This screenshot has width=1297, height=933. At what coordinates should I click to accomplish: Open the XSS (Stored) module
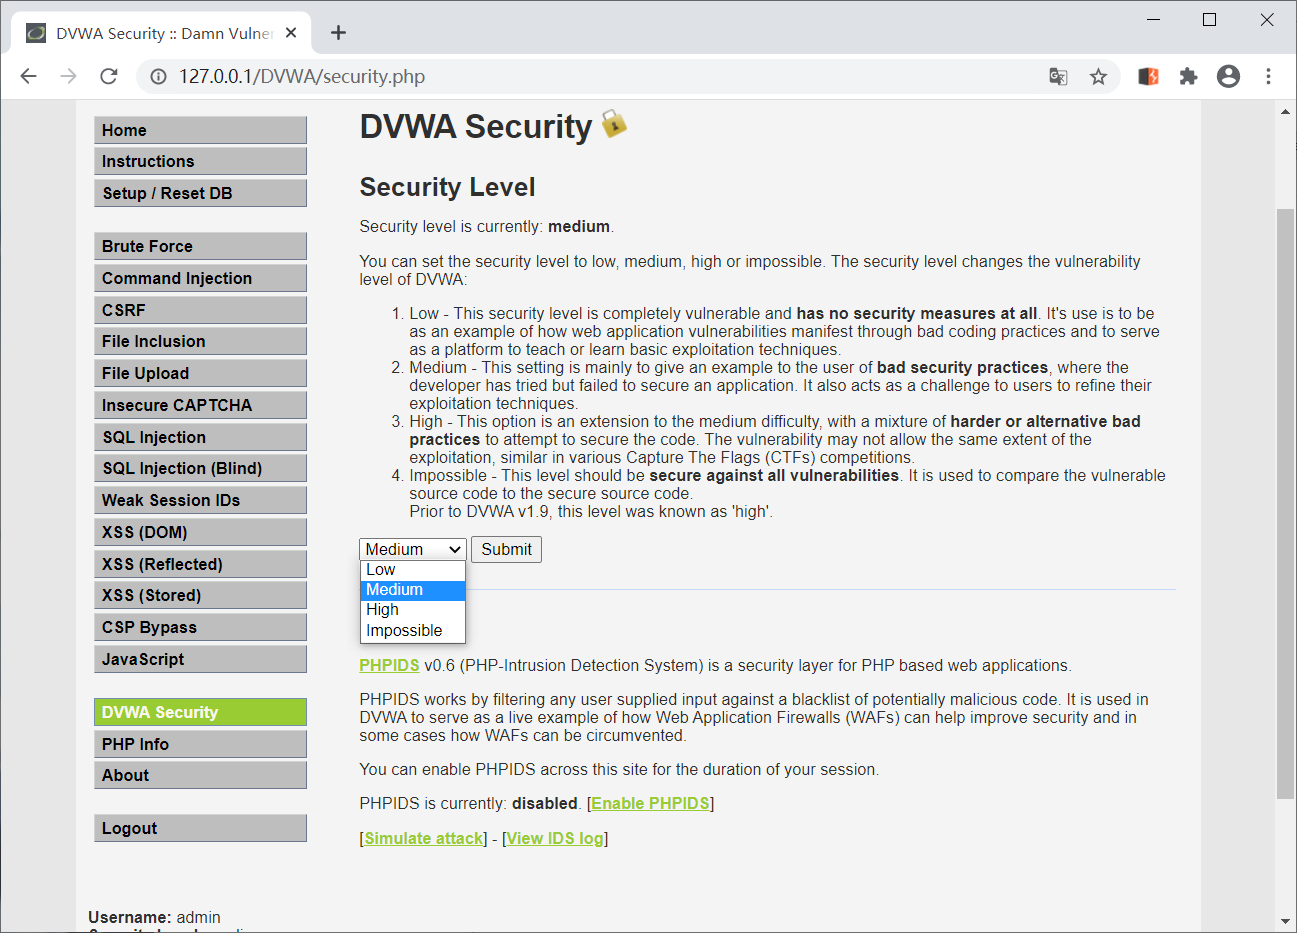click(x=200, y=595)
